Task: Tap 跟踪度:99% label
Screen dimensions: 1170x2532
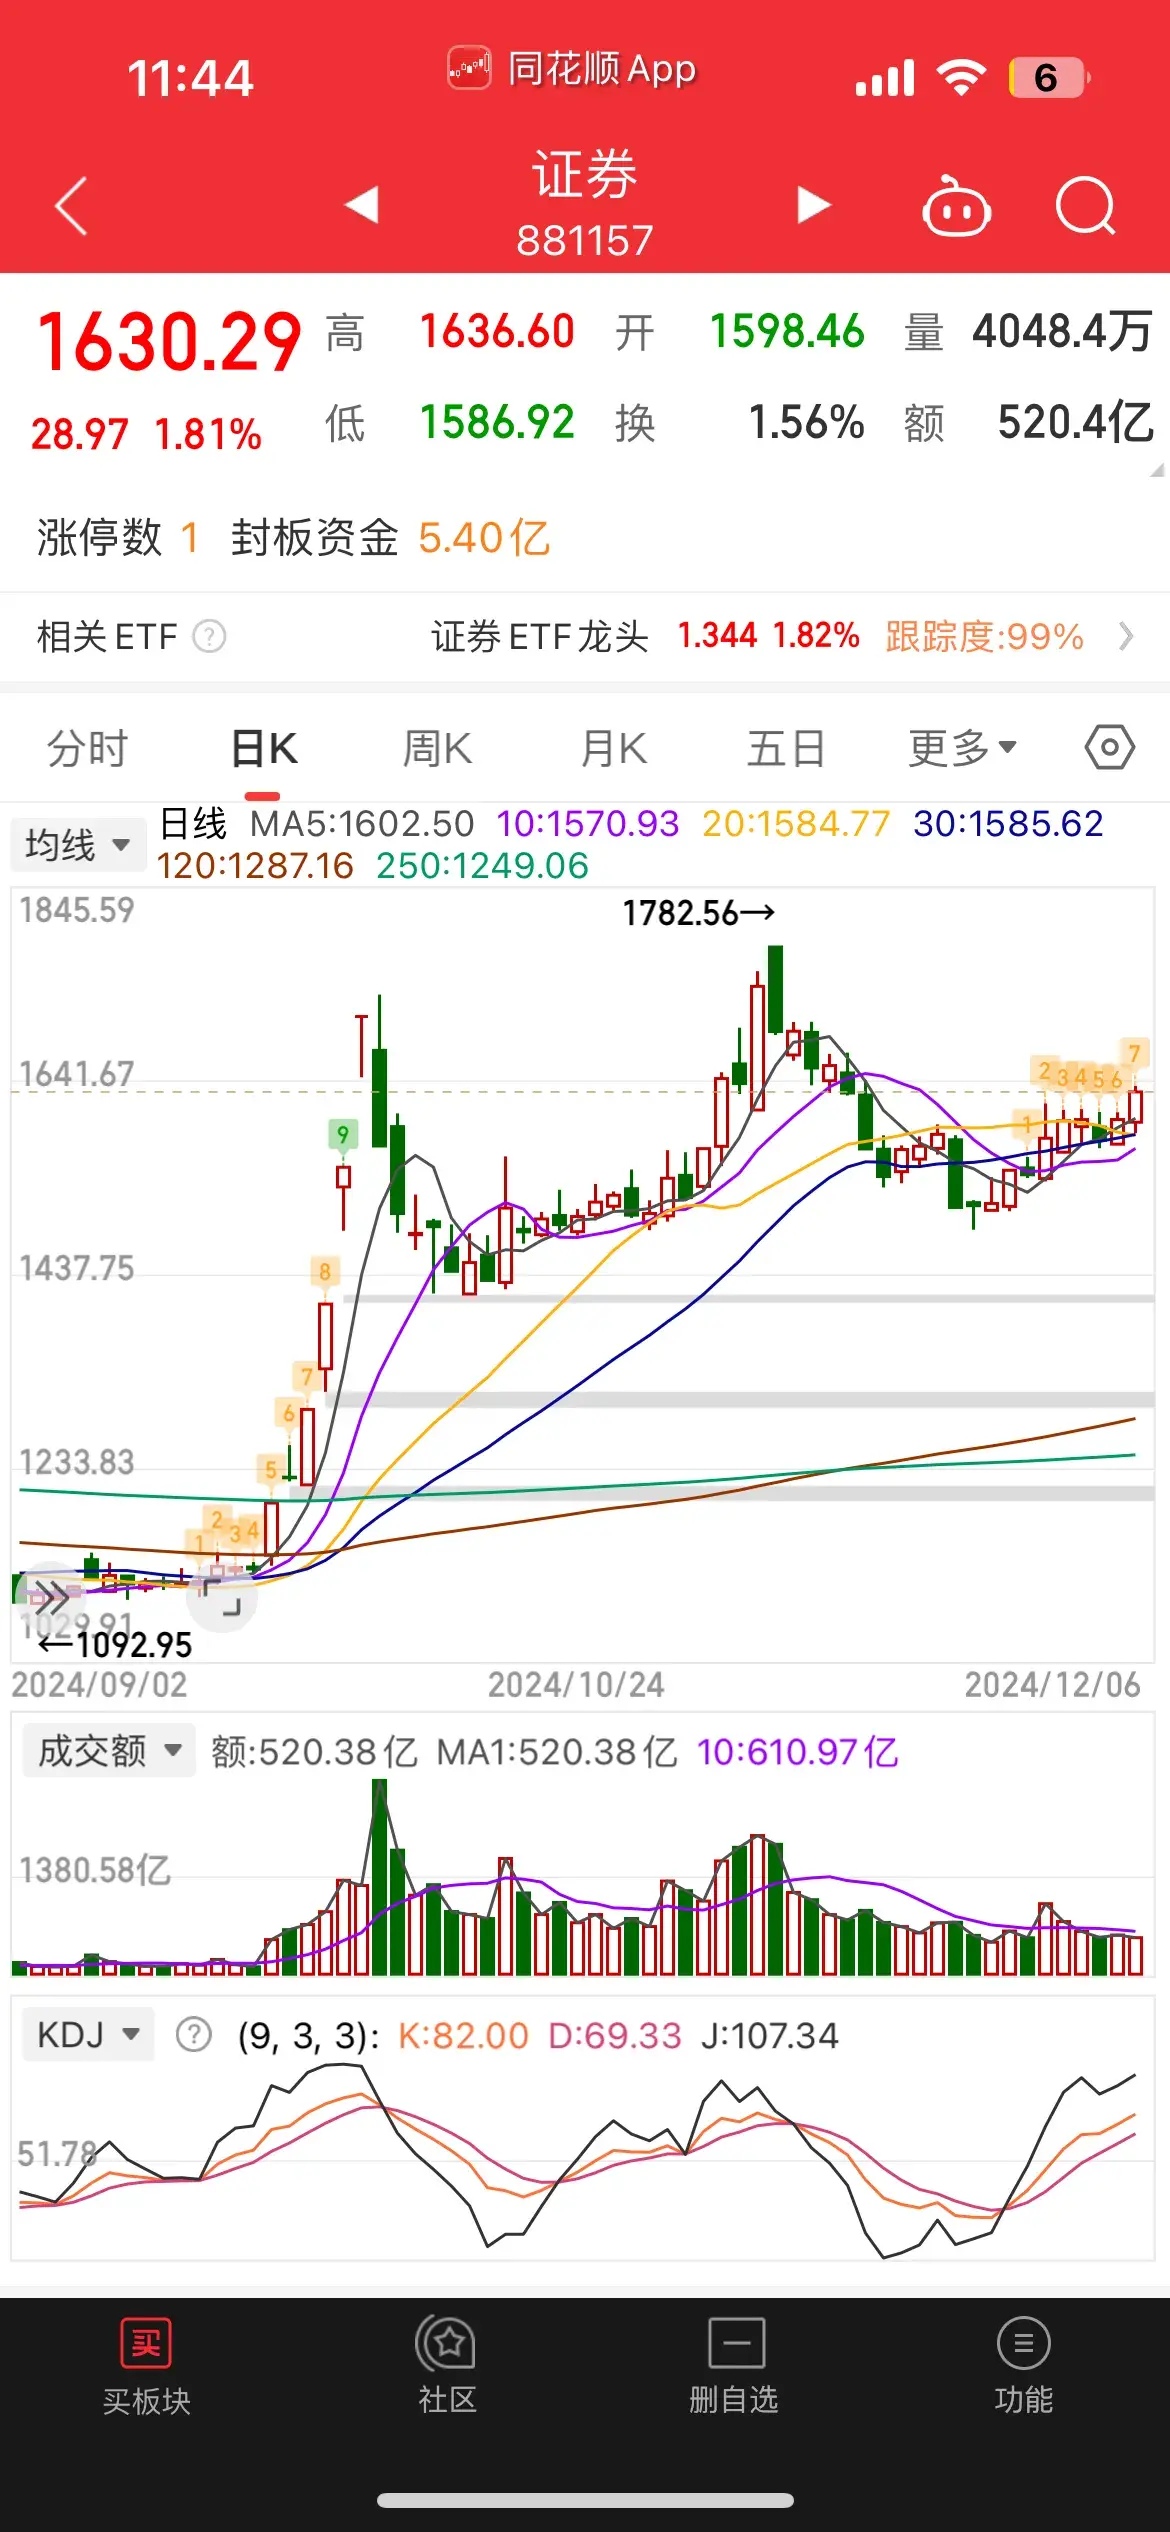Action: coord(984,636)
